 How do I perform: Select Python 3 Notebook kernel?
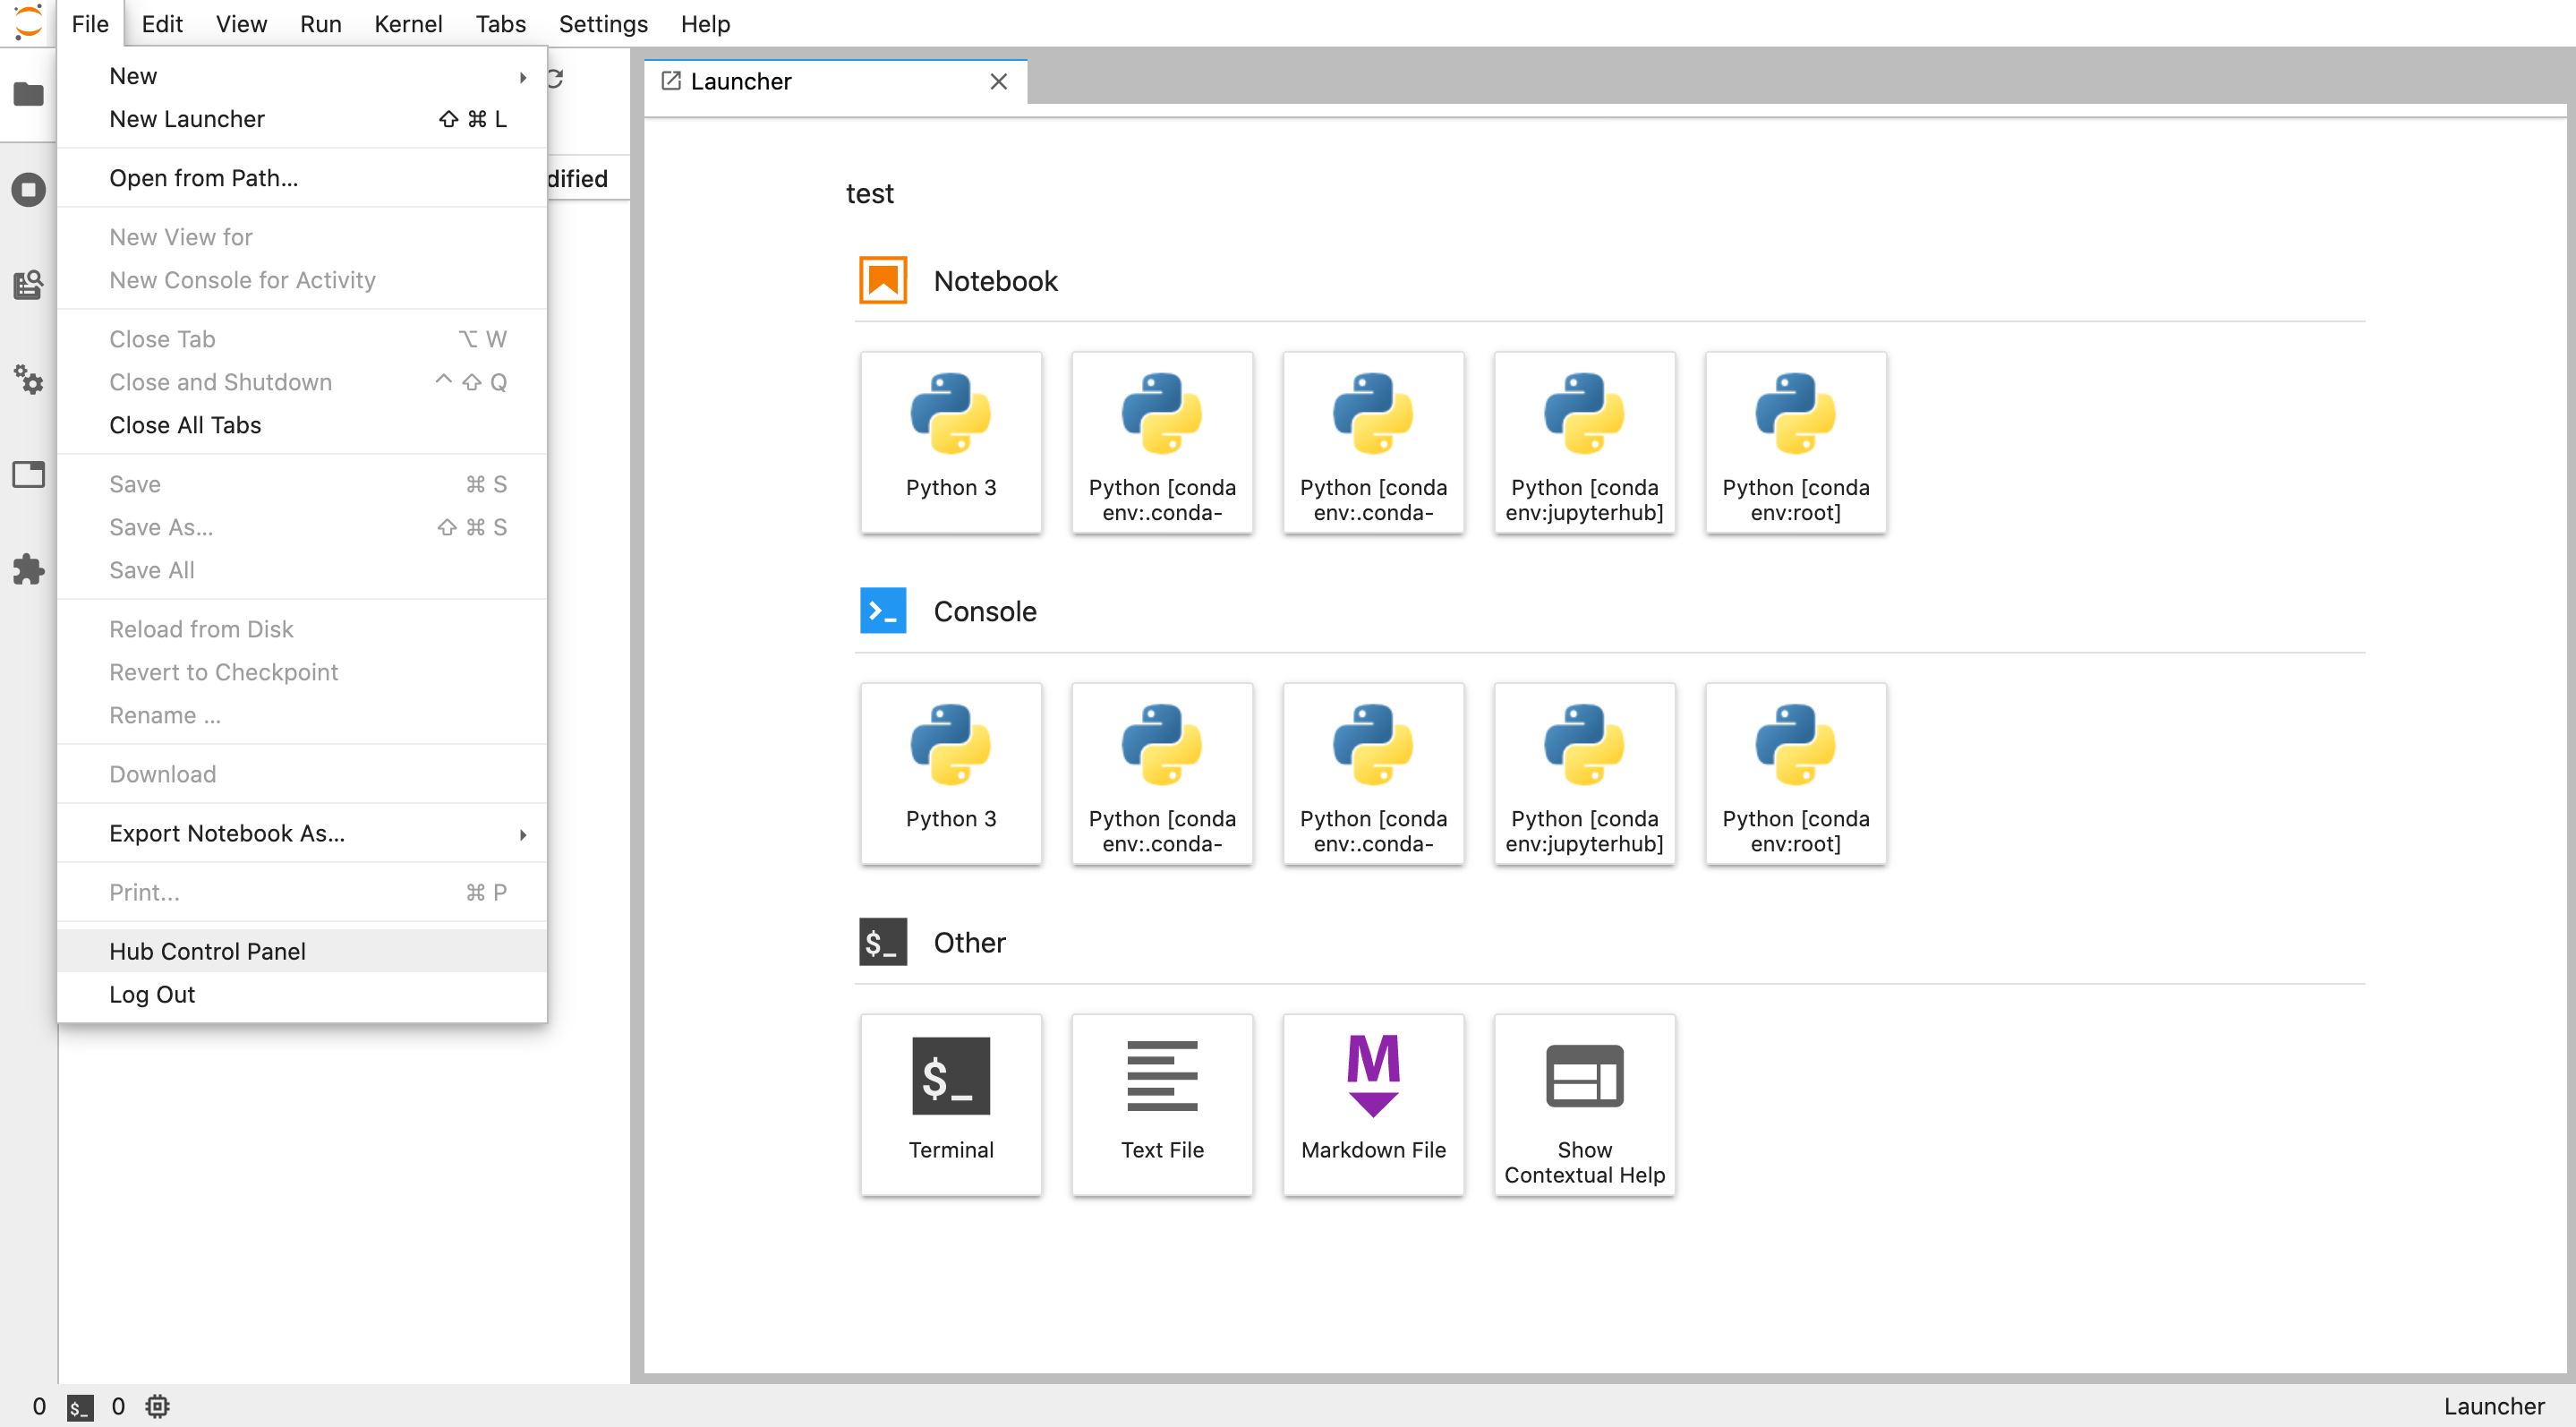point(951,441)
